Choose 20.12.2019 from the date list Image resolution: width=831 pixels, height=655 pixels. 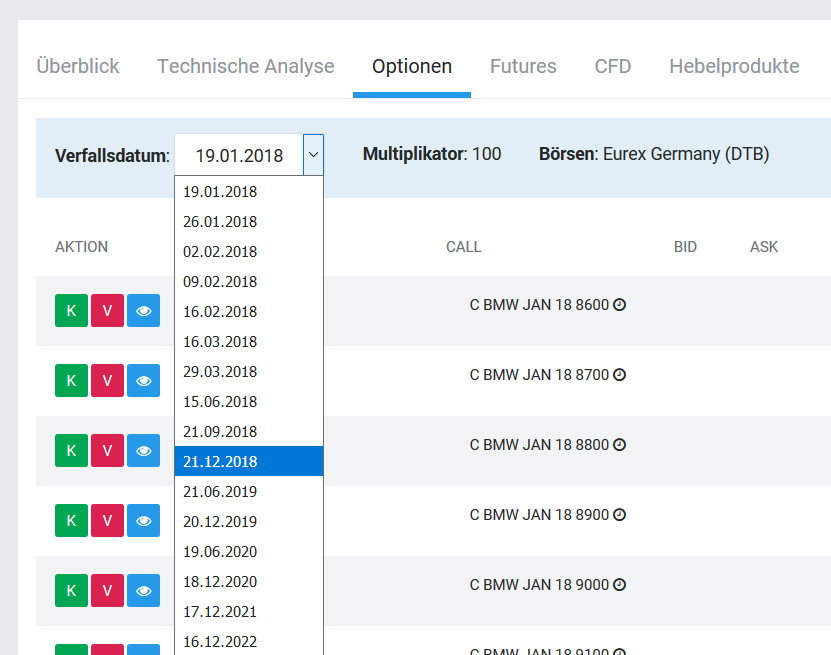coord(249,521)
